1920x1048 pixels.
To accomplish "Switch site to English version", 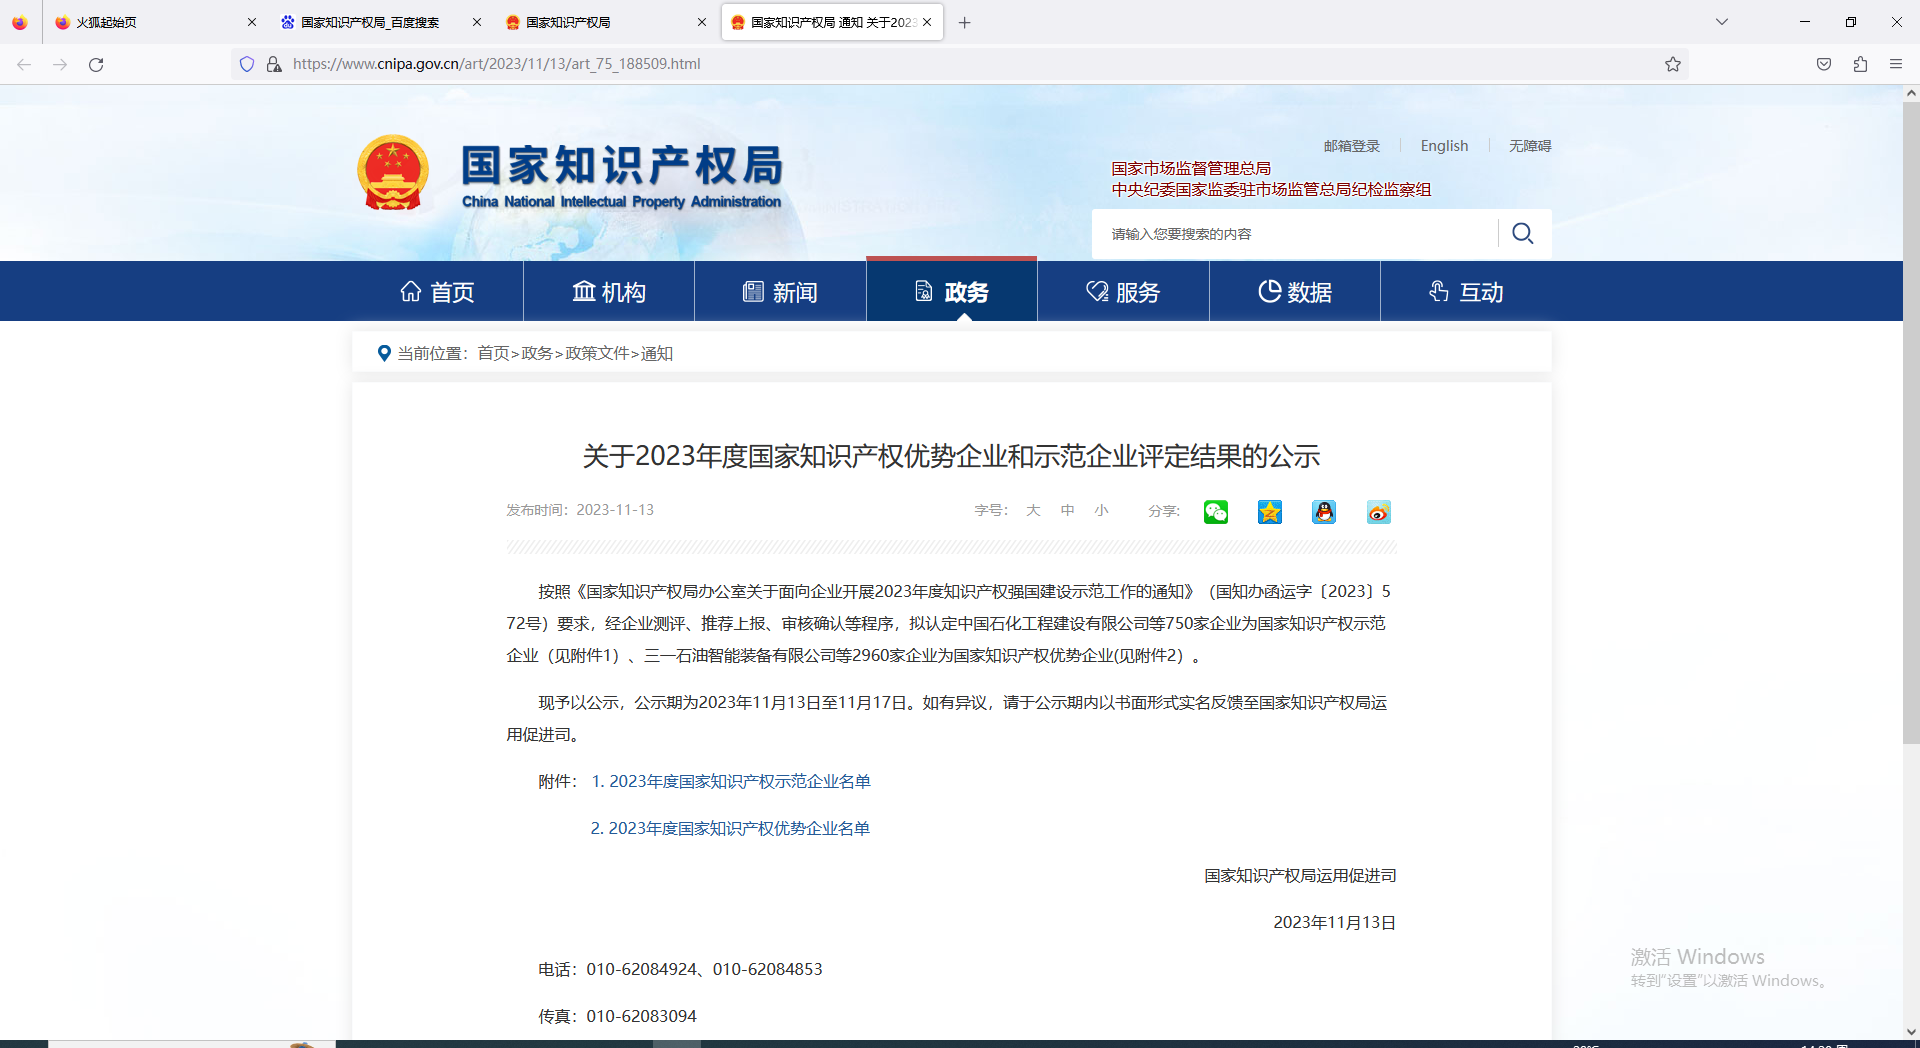I will point(1444,146).
